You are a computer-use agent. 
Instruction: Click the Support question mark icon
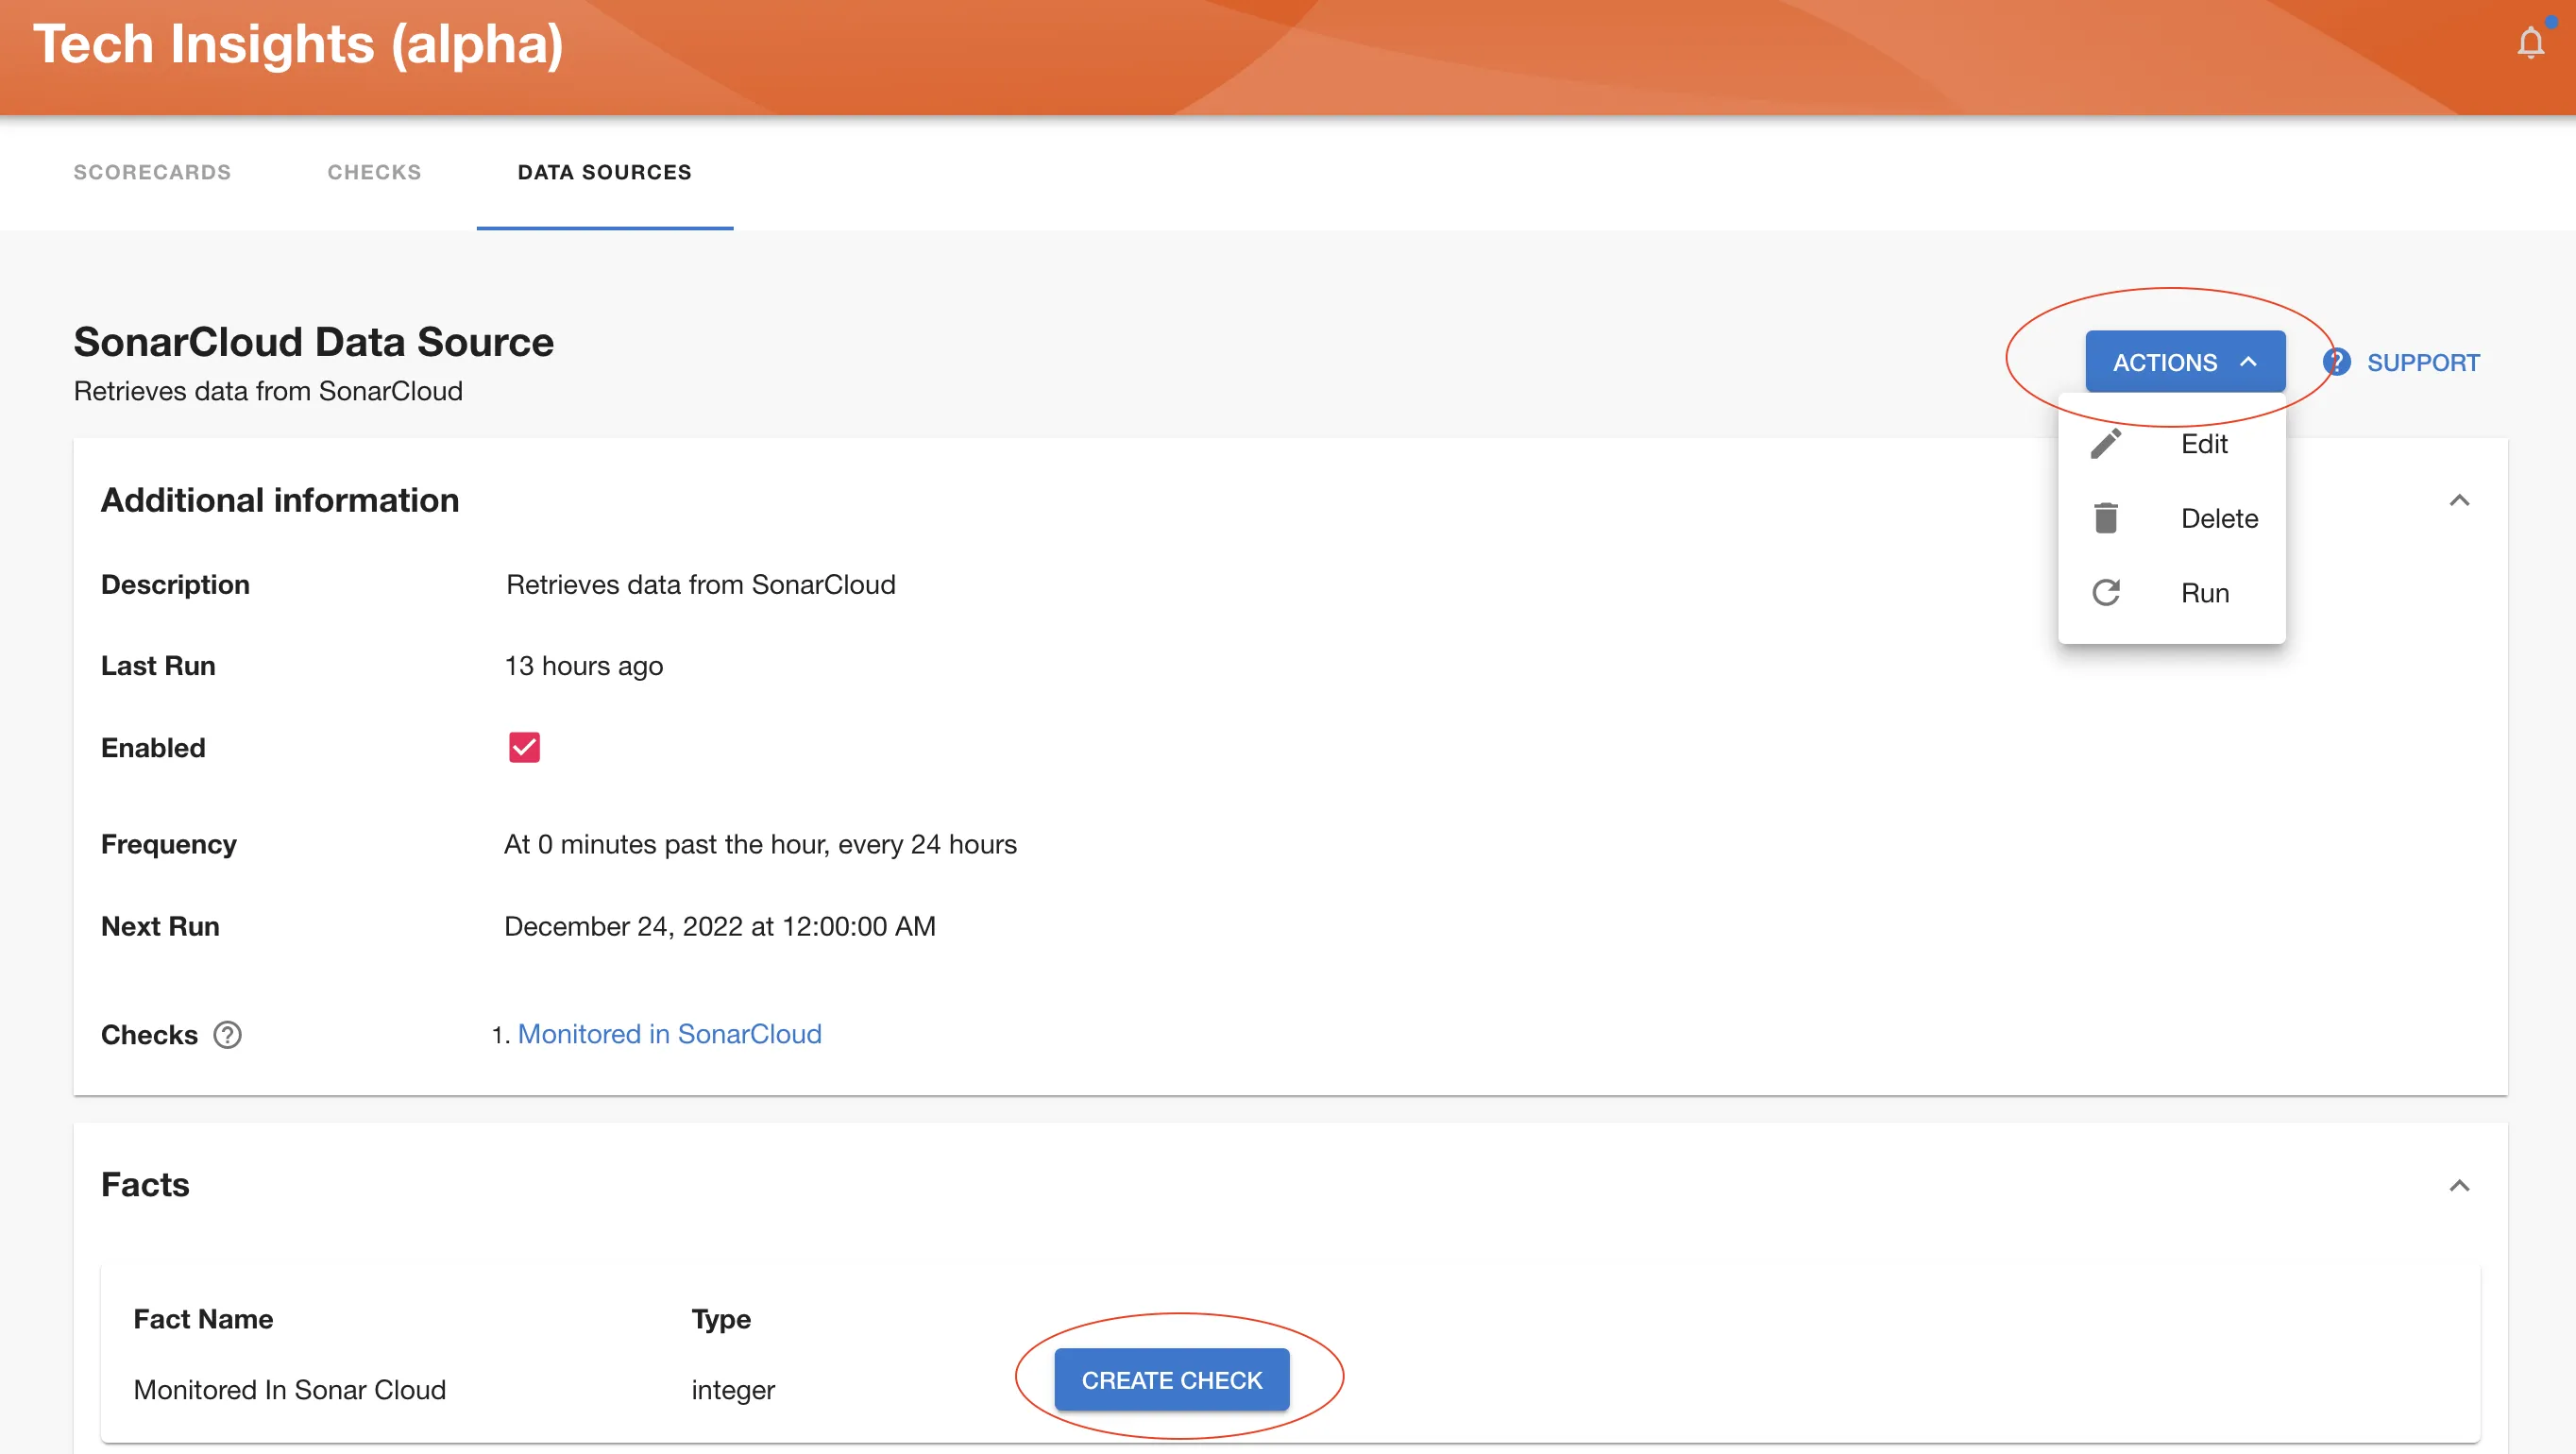pos(2337,362)
